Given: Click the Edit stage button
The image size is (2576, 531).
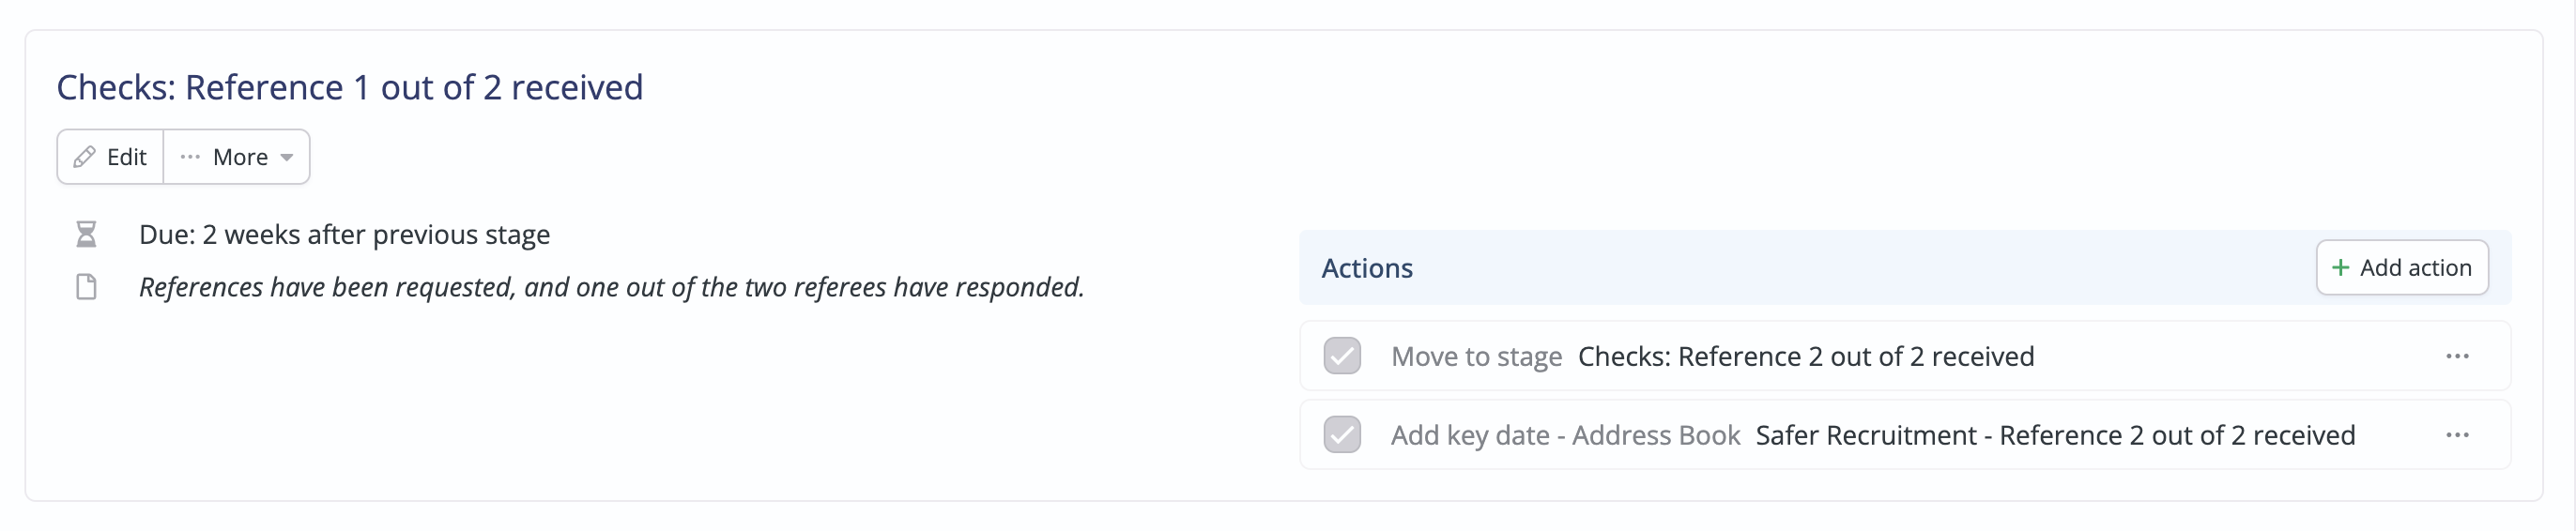Looking at the screenshot, I should pos(110,157).
